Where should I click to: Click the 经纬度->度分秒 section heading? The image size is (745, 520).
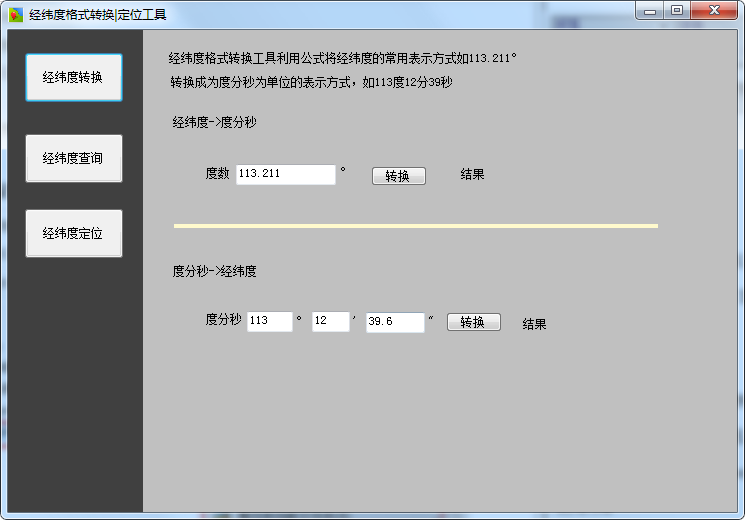click(215, 123)
